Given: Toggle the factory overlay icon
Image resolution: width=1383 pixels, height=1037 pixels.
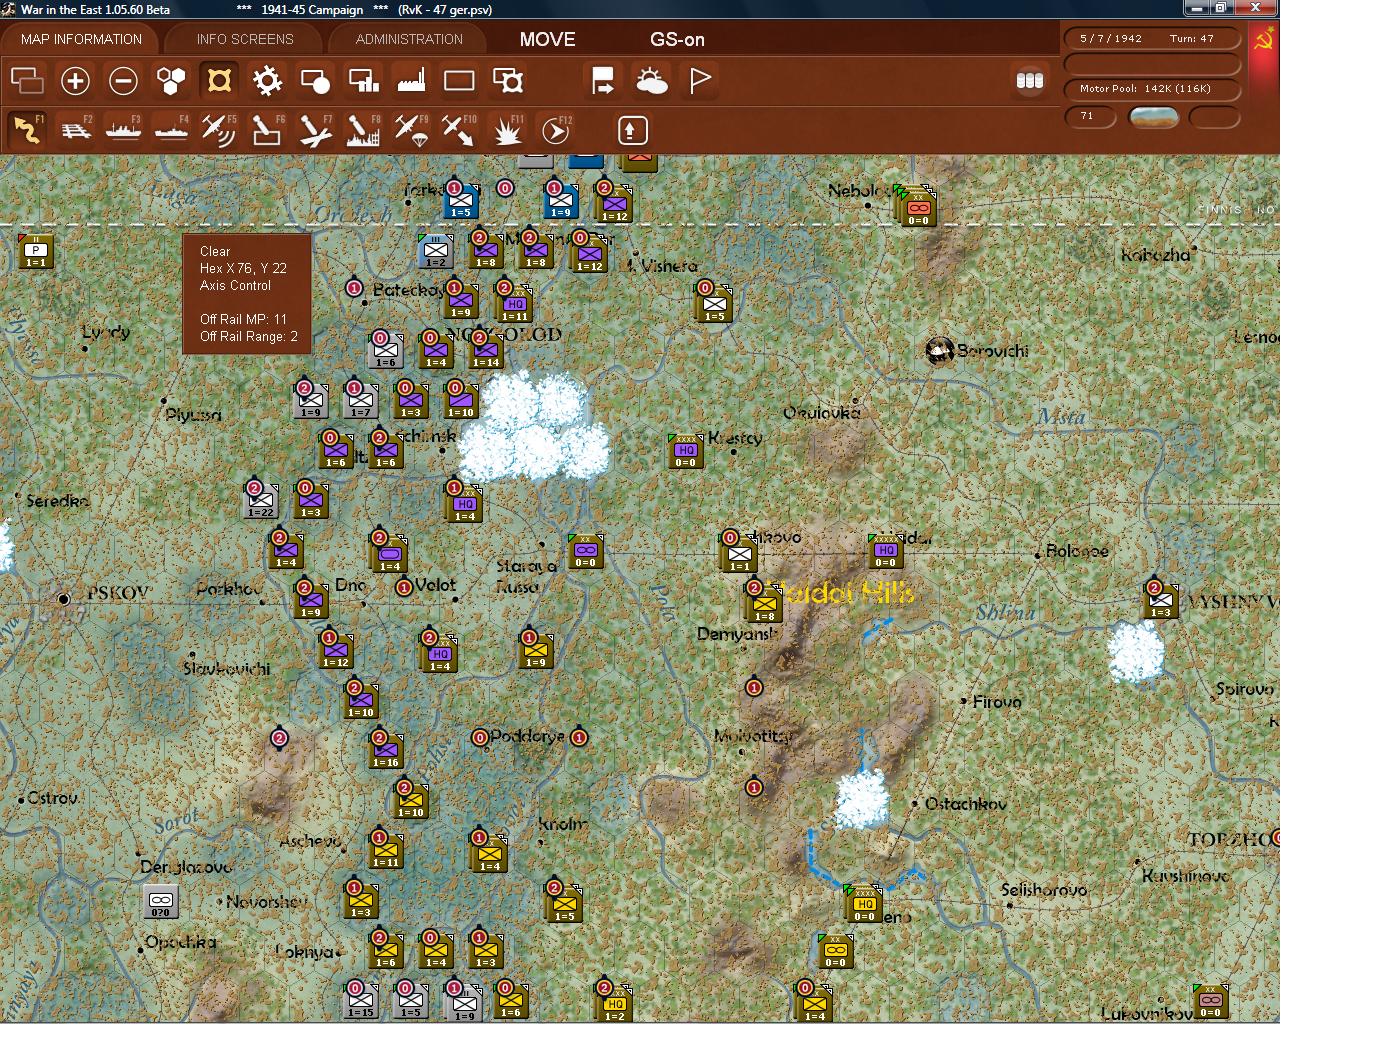Looking at the screenshot, I should point(411,81).
